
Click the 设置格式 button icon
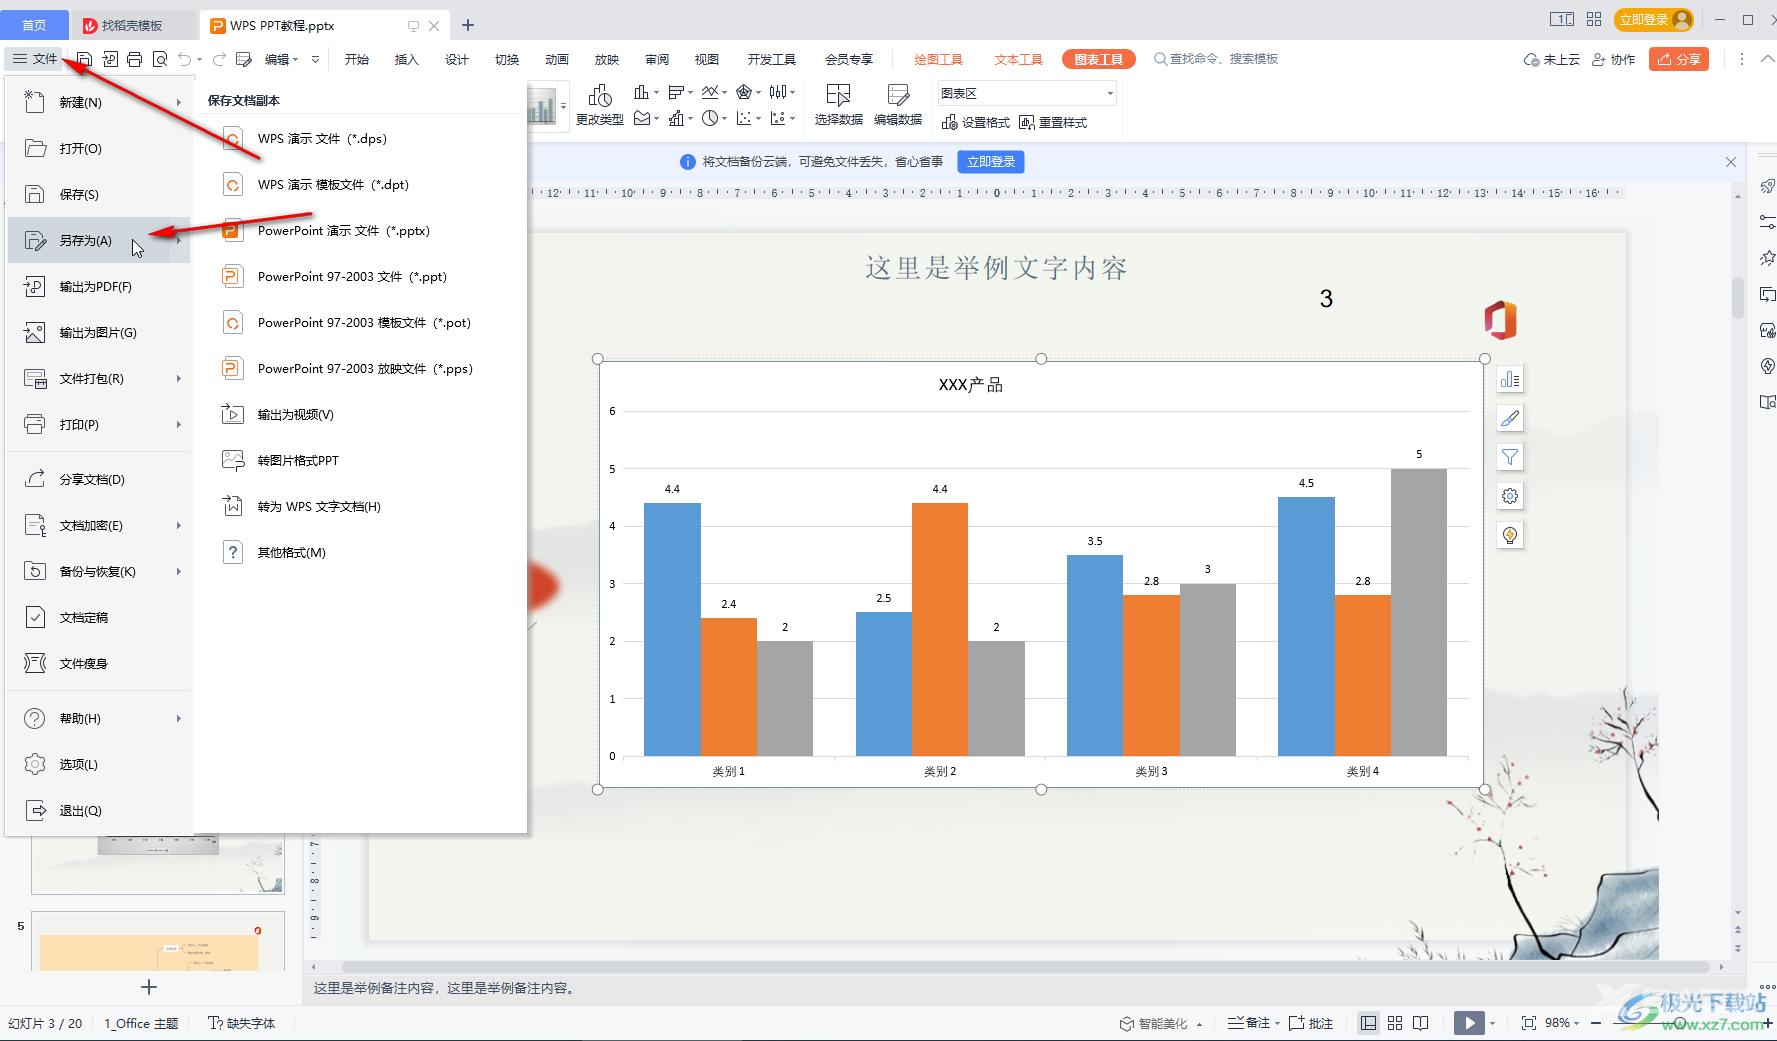pos(950,123)
